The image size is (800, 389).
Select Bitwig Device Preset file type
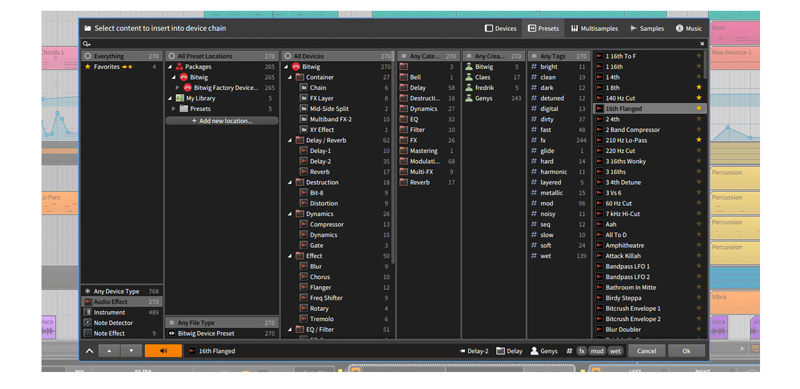coord(222,333)
